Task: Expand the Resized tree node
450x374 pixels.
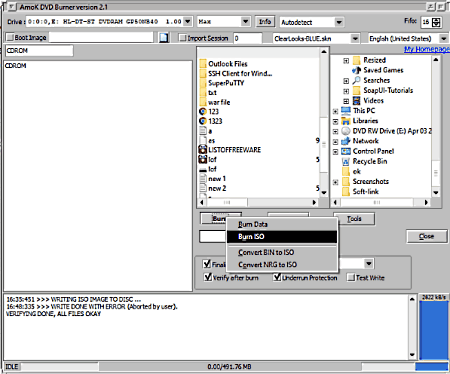Action: pos(346,61)
